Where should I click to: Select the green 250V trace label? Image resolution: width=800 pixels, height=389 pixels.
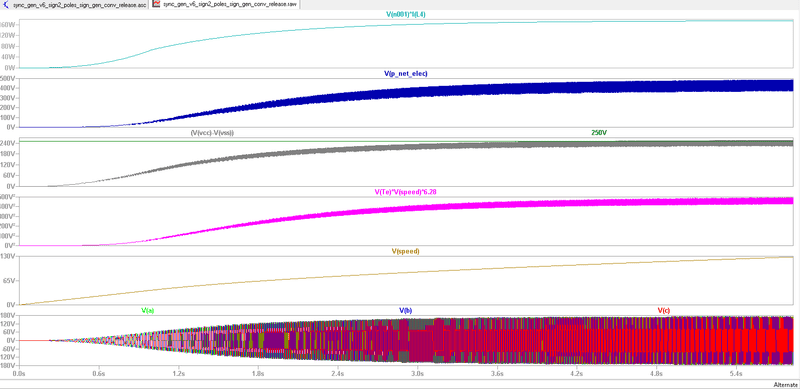click(x=599, y=133)
